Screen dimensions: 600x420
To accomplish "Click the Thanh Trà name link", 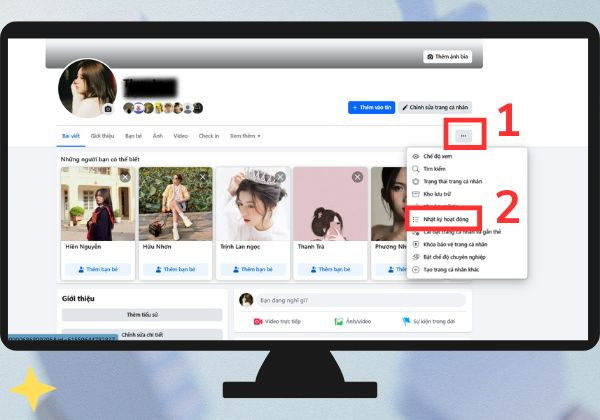I will 311,247.
